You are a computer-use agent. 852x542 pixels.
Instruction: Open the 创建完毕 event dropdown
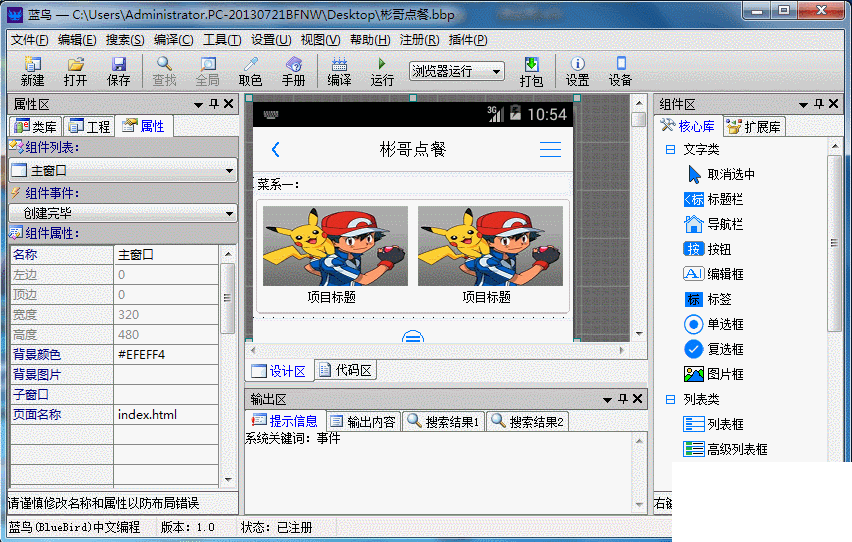(x=229, y=214)
